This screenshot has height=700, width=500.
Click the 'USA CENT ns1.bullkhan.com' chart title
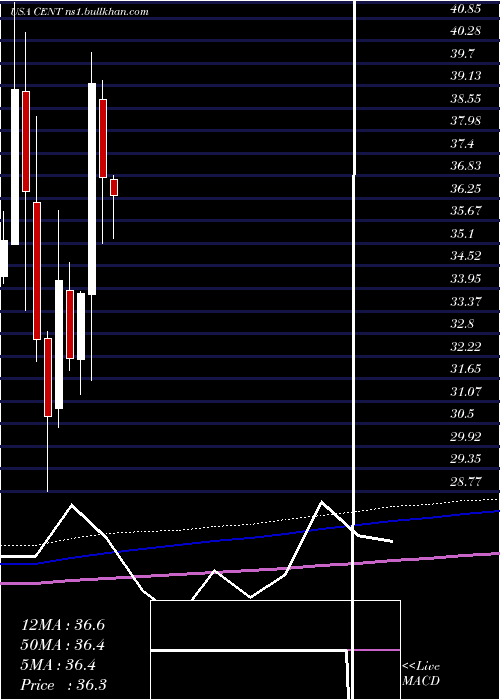coord(79,12)
